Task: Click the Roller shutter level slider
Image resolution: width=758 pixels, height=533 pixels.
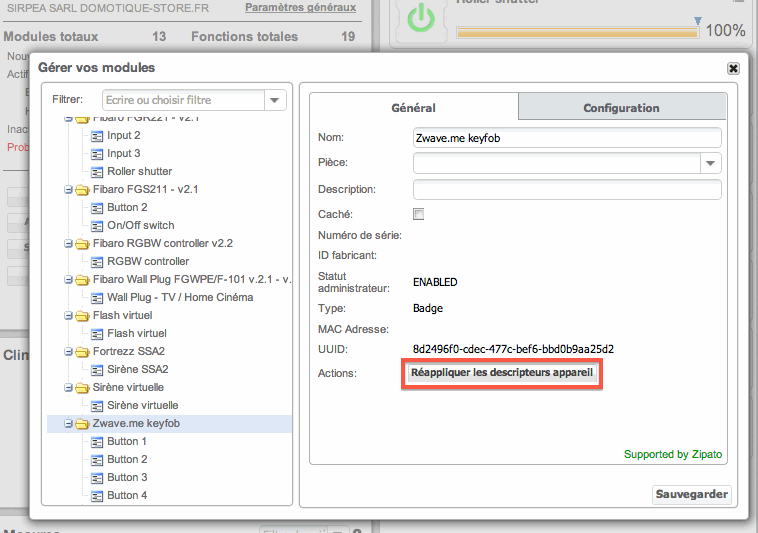Action: 577,33
